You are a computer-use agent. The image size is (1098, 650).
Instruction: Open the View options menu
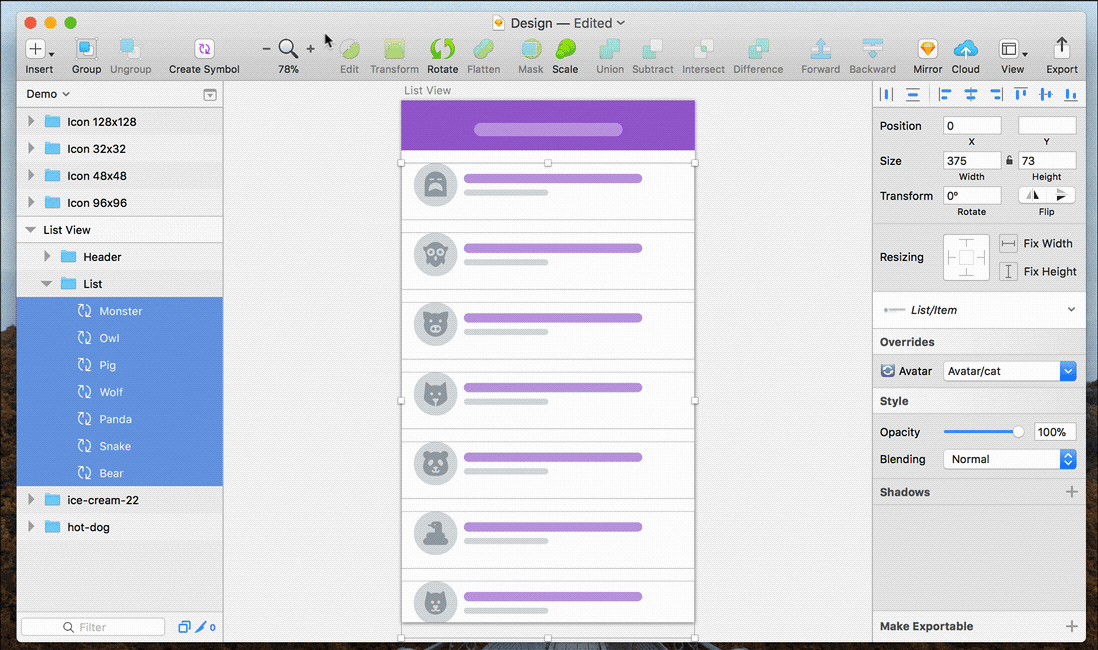point(1013,49)
